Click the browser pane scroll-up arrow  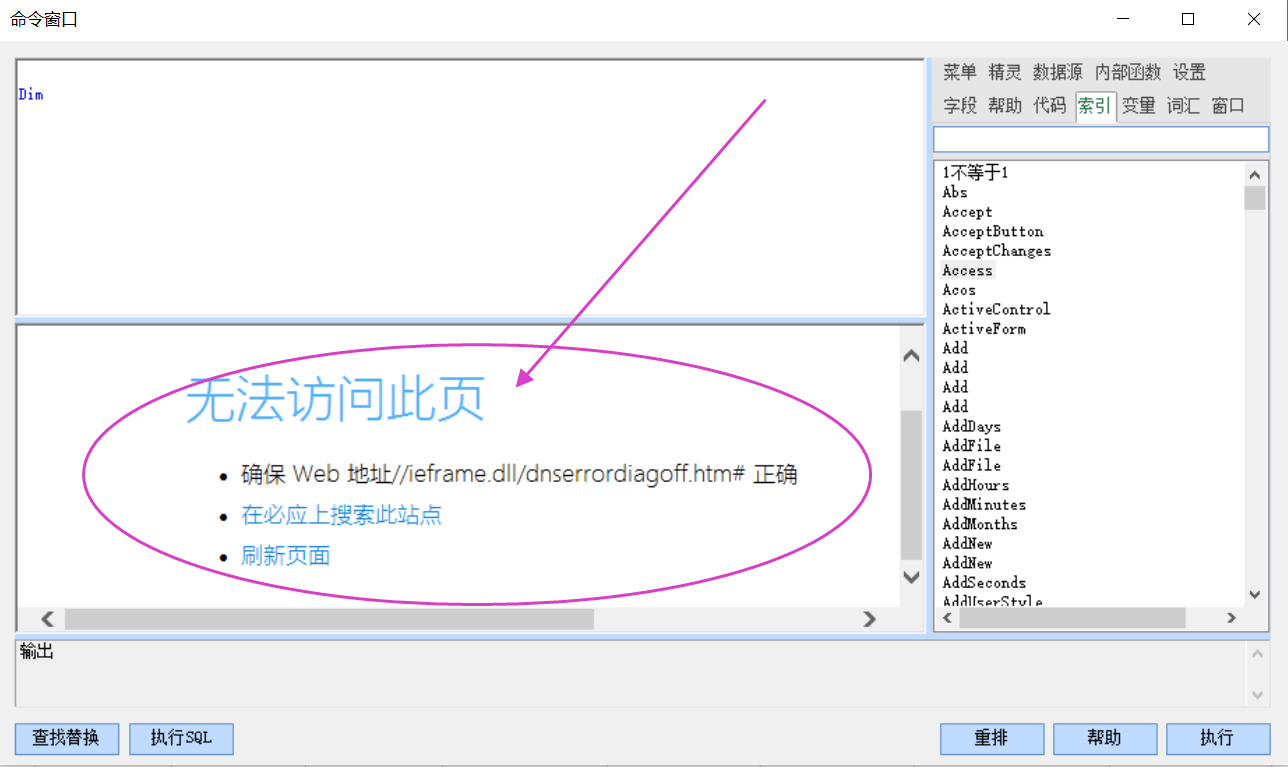click(x=911, y=356)
